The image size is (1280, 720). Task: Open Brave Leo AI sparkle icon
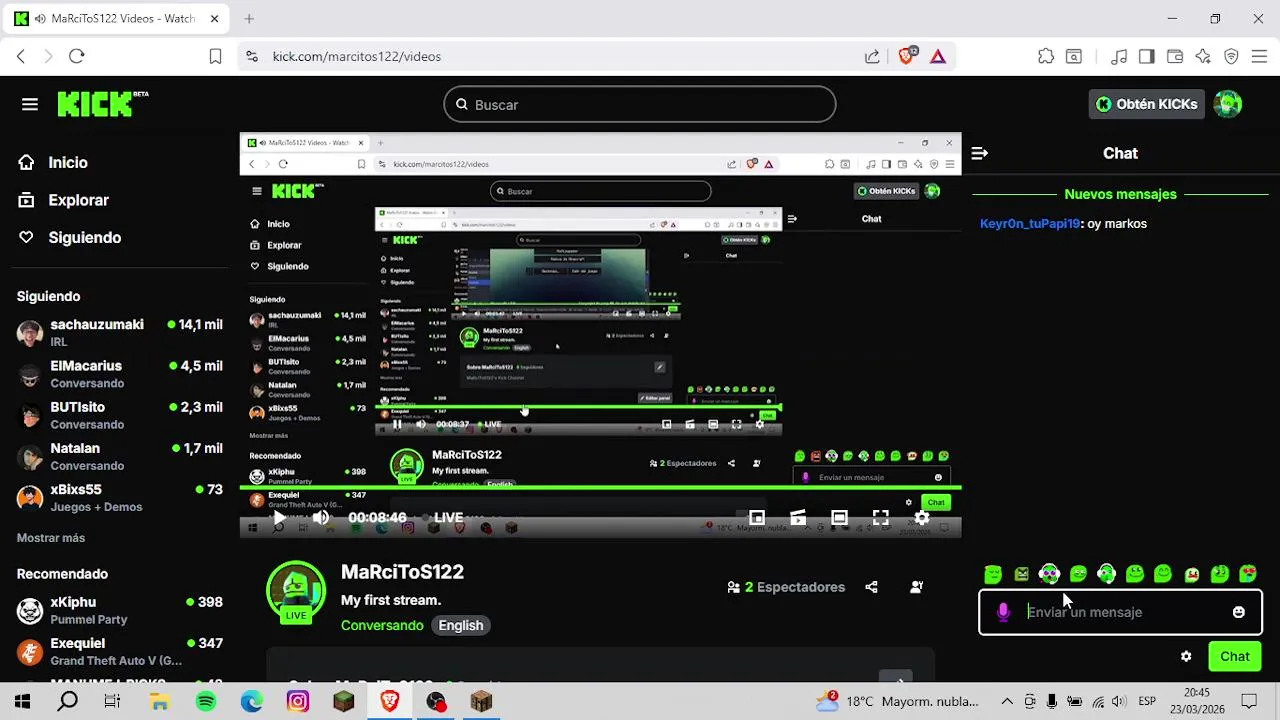[1203, 56]
